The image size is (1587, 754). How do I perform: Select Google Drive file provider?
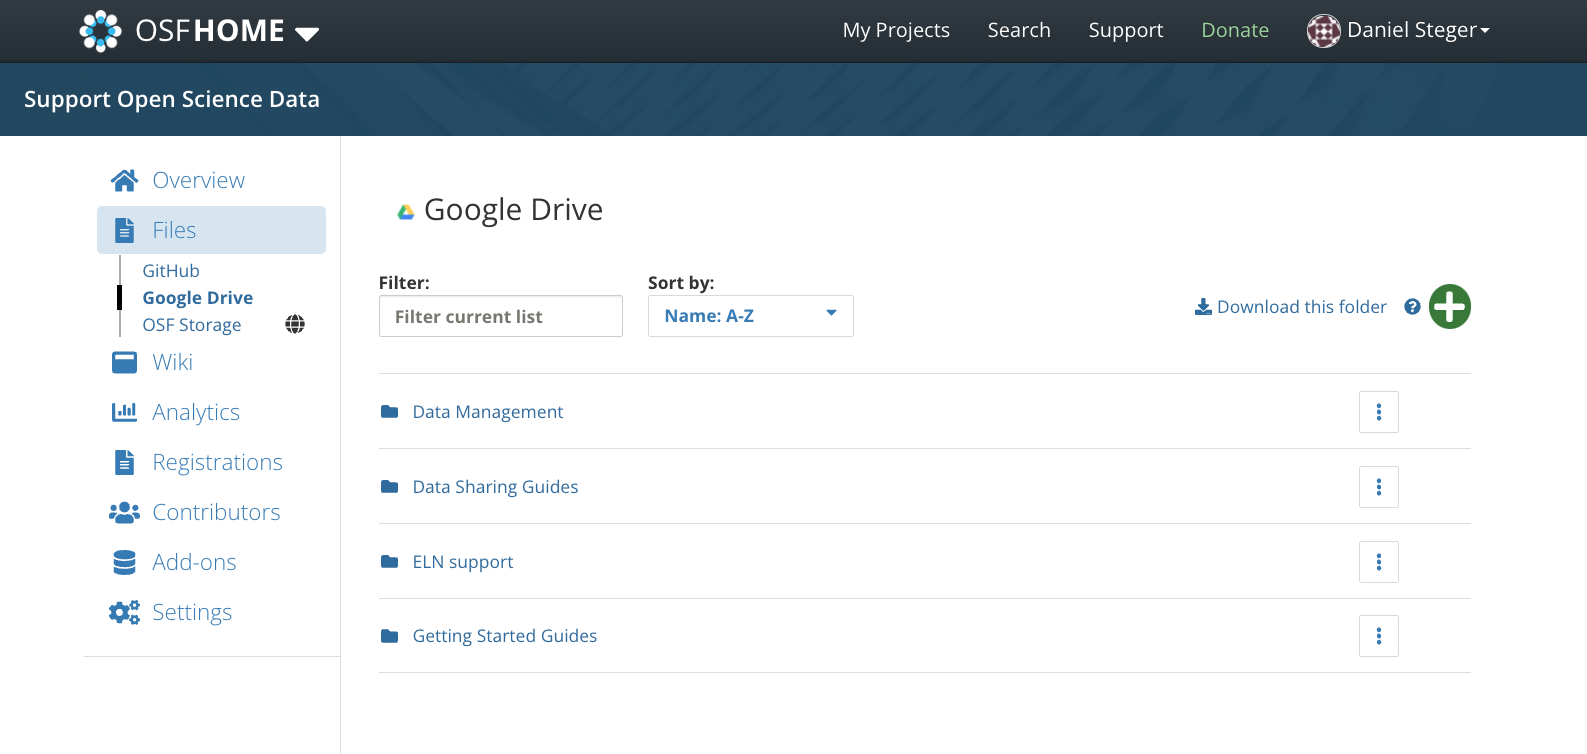click(197, 298)
